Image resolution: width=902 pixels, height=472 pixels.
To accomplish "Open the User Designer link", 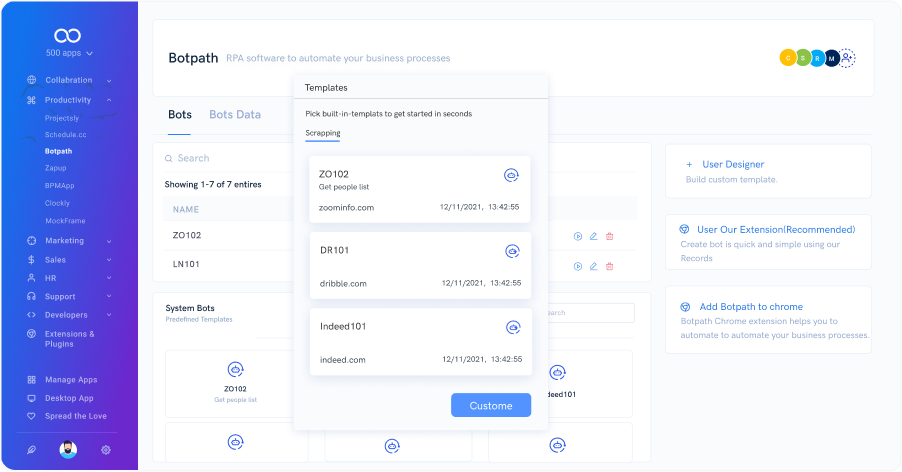I will coord(732,164).
